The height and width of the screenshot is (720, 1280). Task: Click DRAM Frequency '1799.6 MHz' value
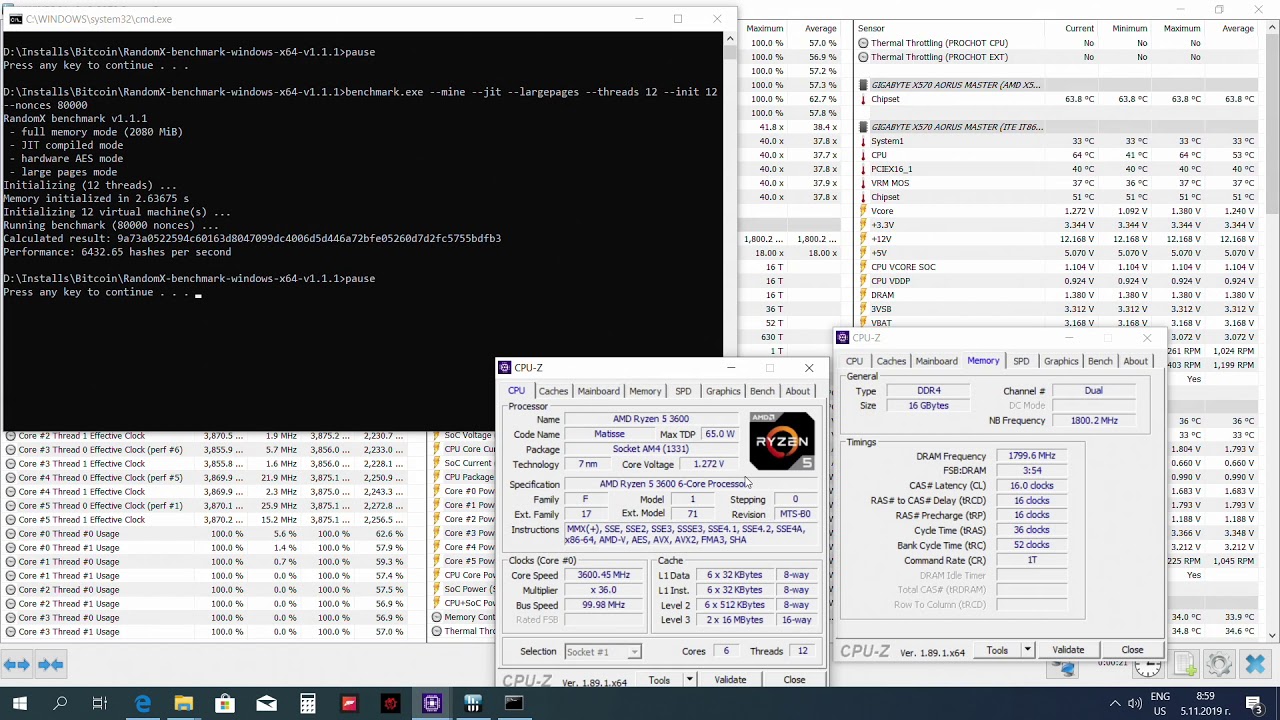click(1031, 456)
